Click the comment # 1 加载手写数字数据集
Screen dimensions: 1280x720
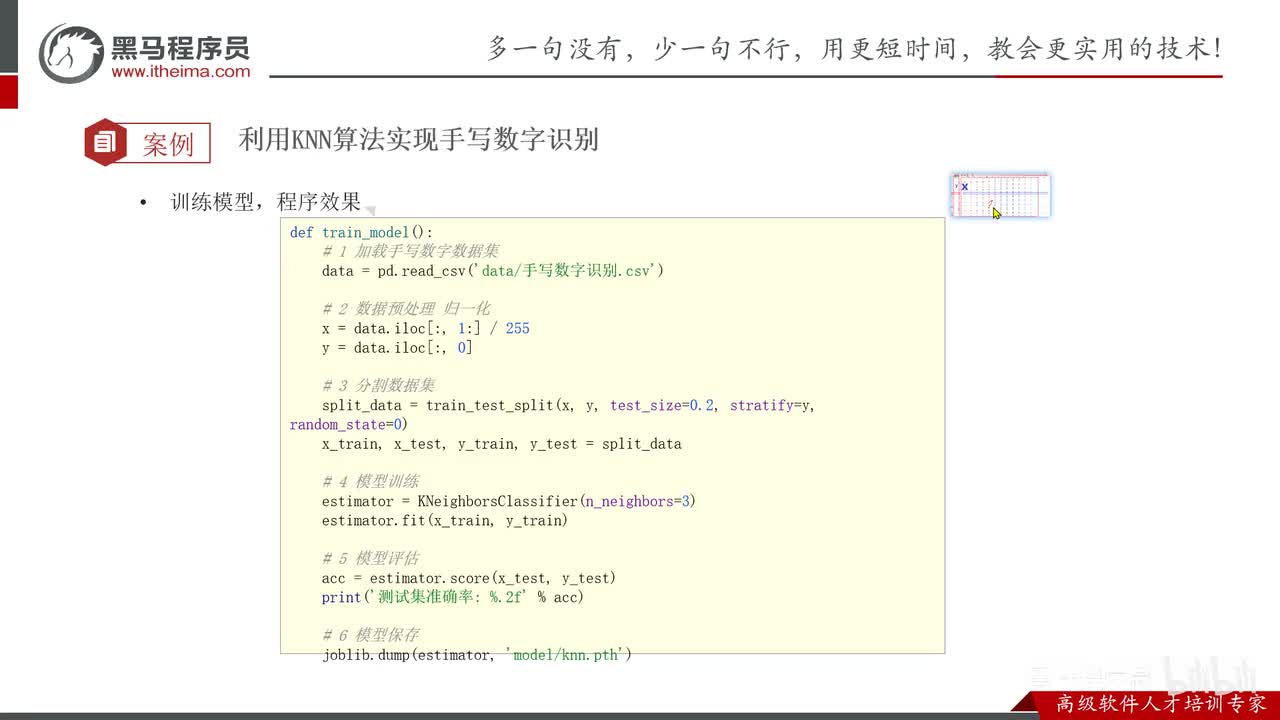pos(410,251)
